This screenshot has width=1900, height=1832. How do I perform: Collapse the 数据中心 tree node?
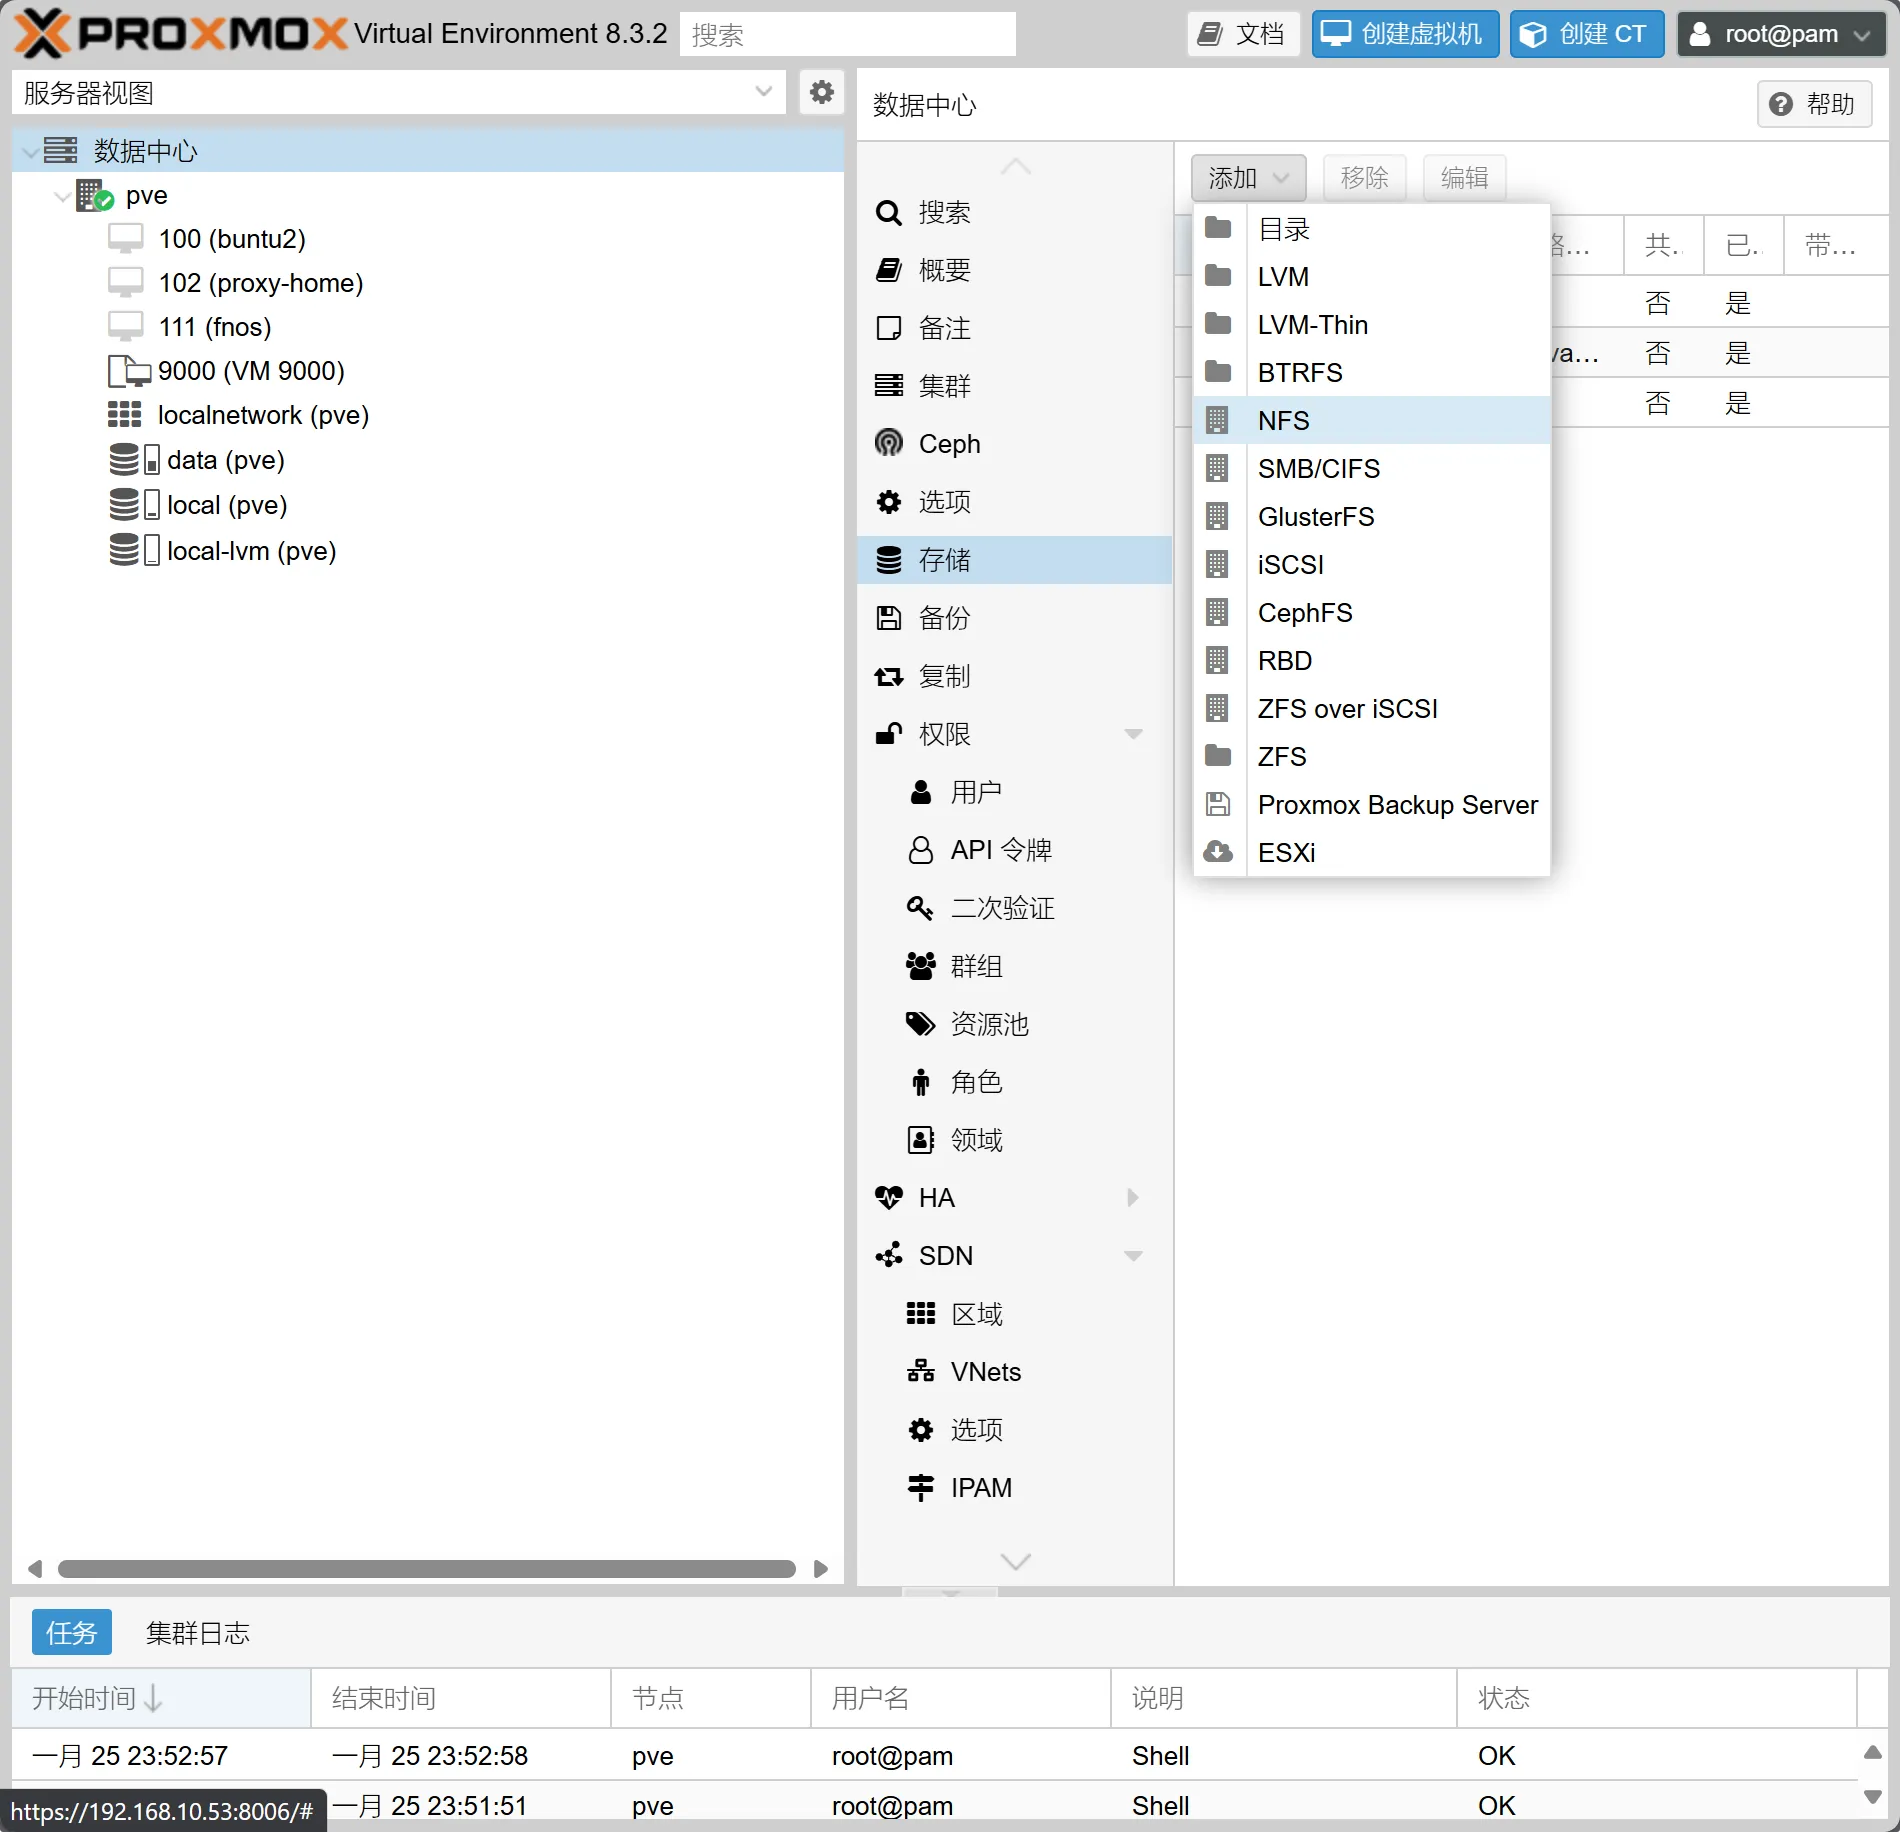31,152
